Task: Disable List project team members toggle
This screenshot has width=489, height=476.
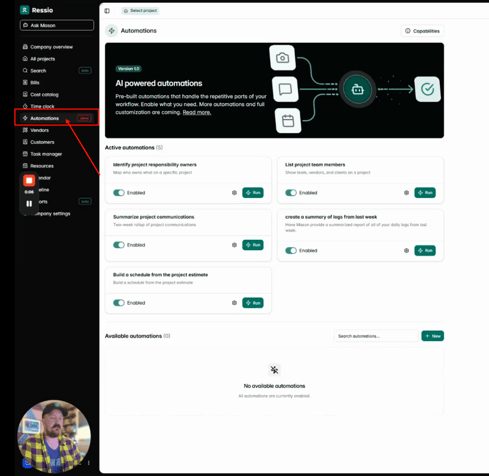Action: 291,193
